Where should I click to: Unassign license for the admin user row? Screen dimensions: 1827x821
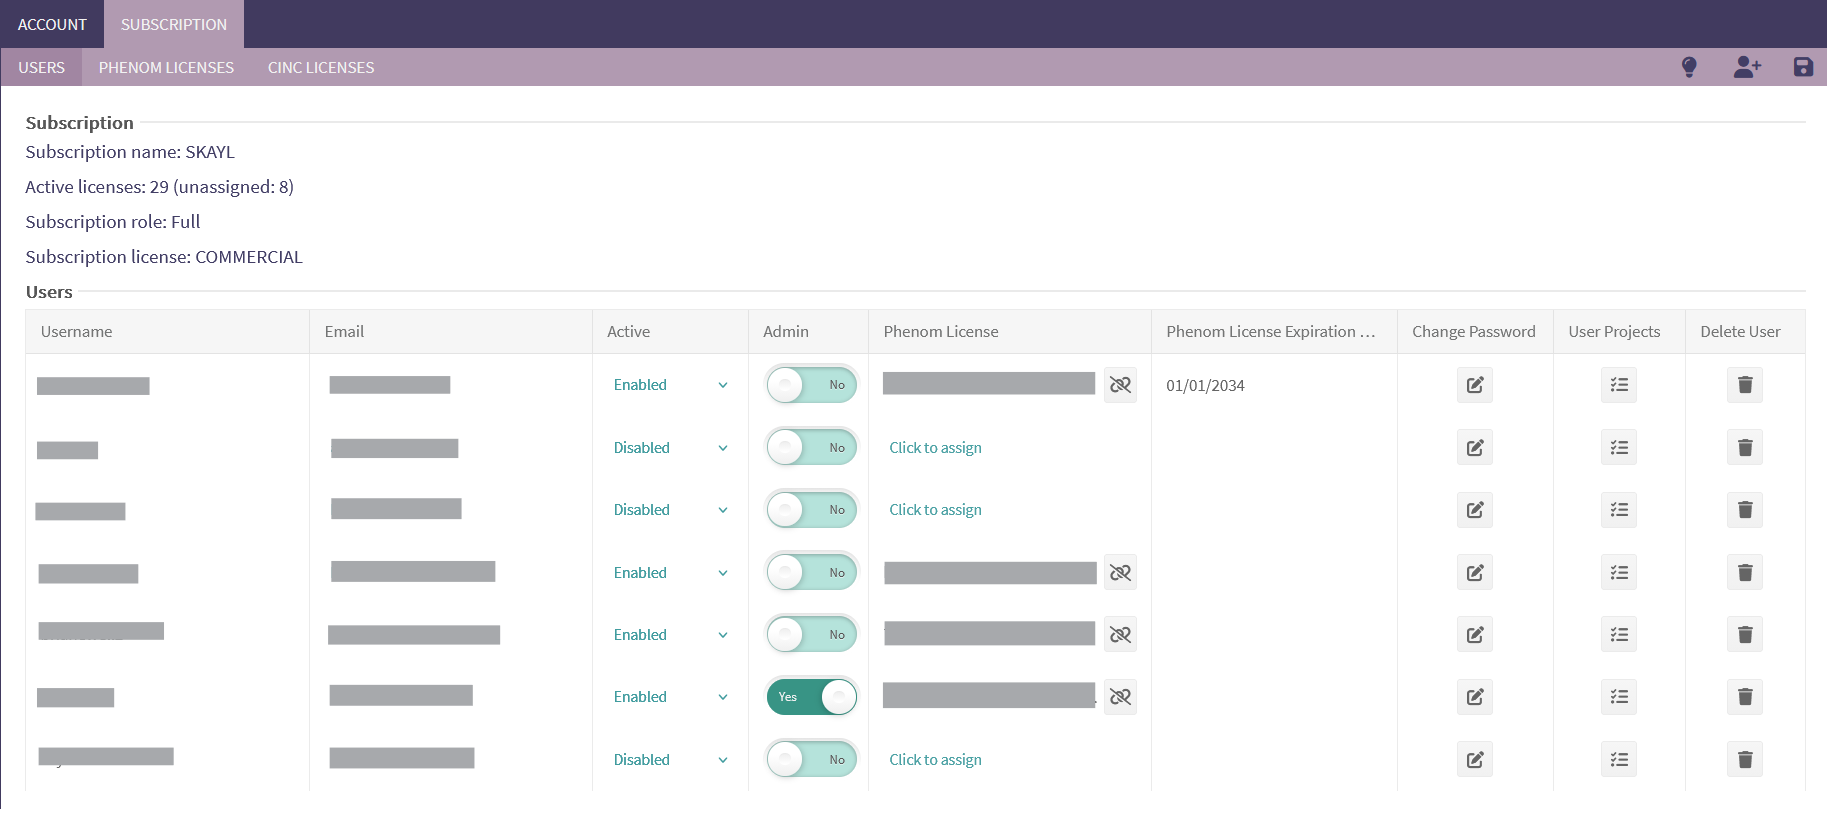1120,697
